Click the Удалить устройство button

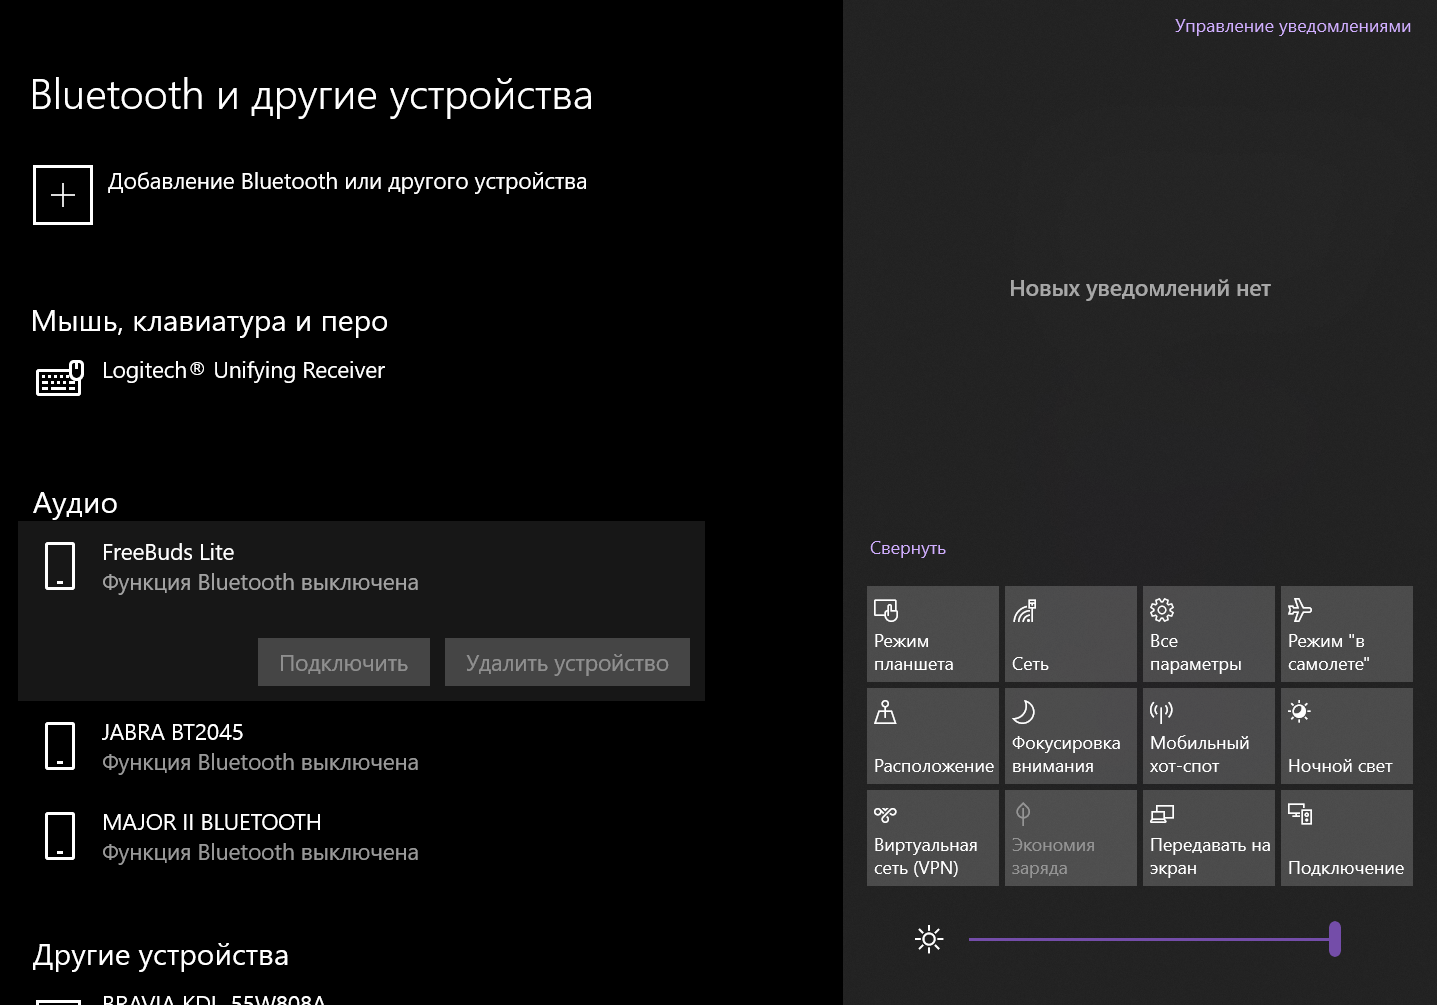[567, 663]
